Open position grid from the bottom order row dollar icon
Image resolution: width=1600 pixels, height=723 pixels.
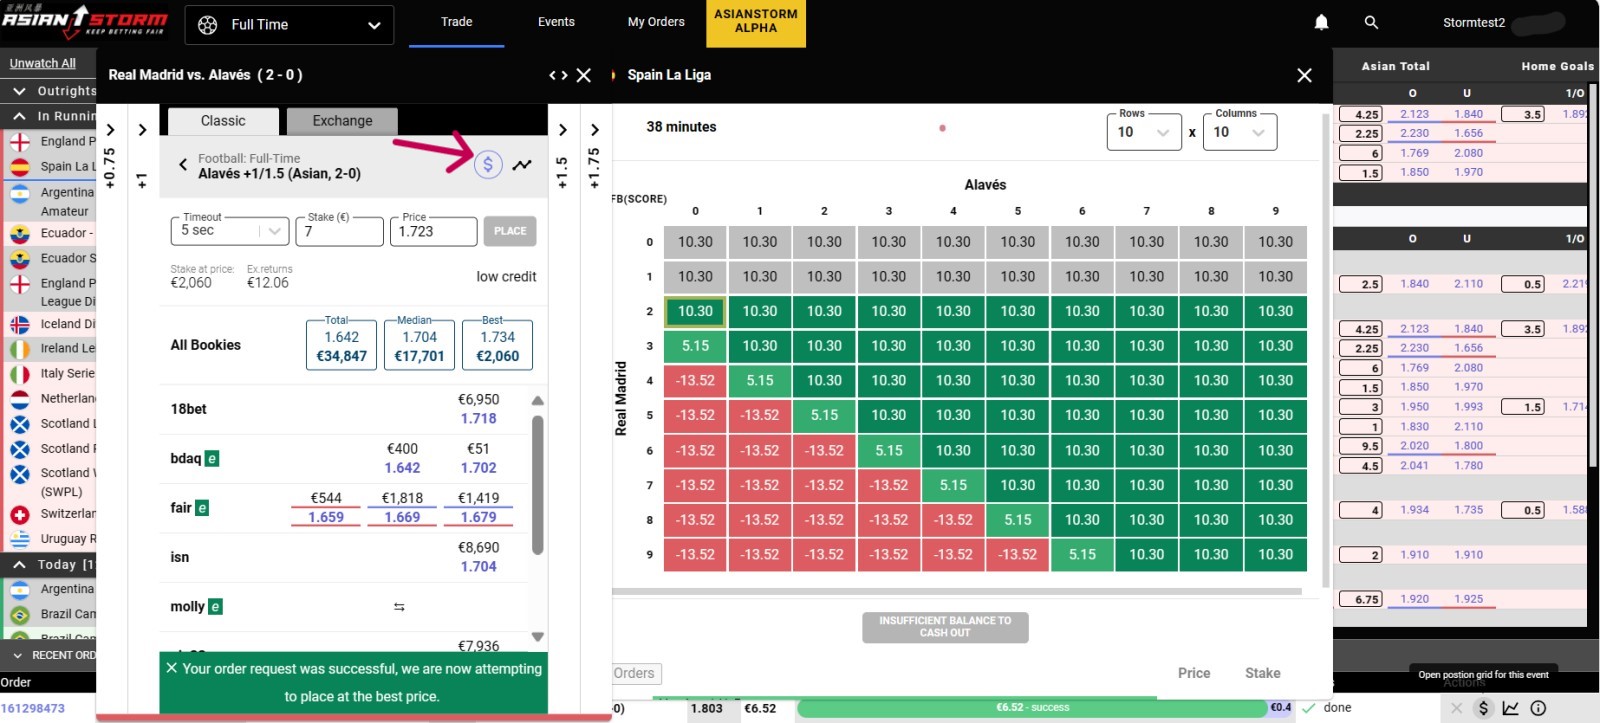point(1483,708)
